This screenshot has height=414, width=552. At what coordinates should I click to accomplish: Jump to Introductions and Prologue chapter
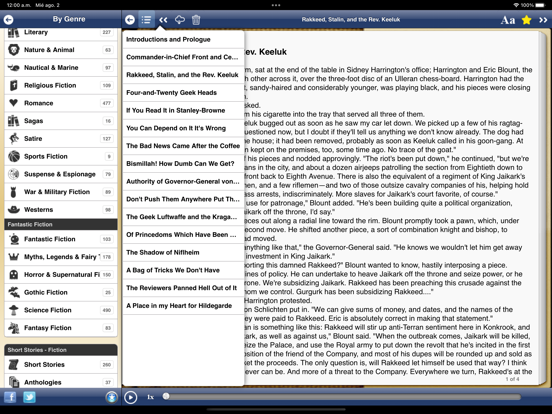tap(183, 39)
